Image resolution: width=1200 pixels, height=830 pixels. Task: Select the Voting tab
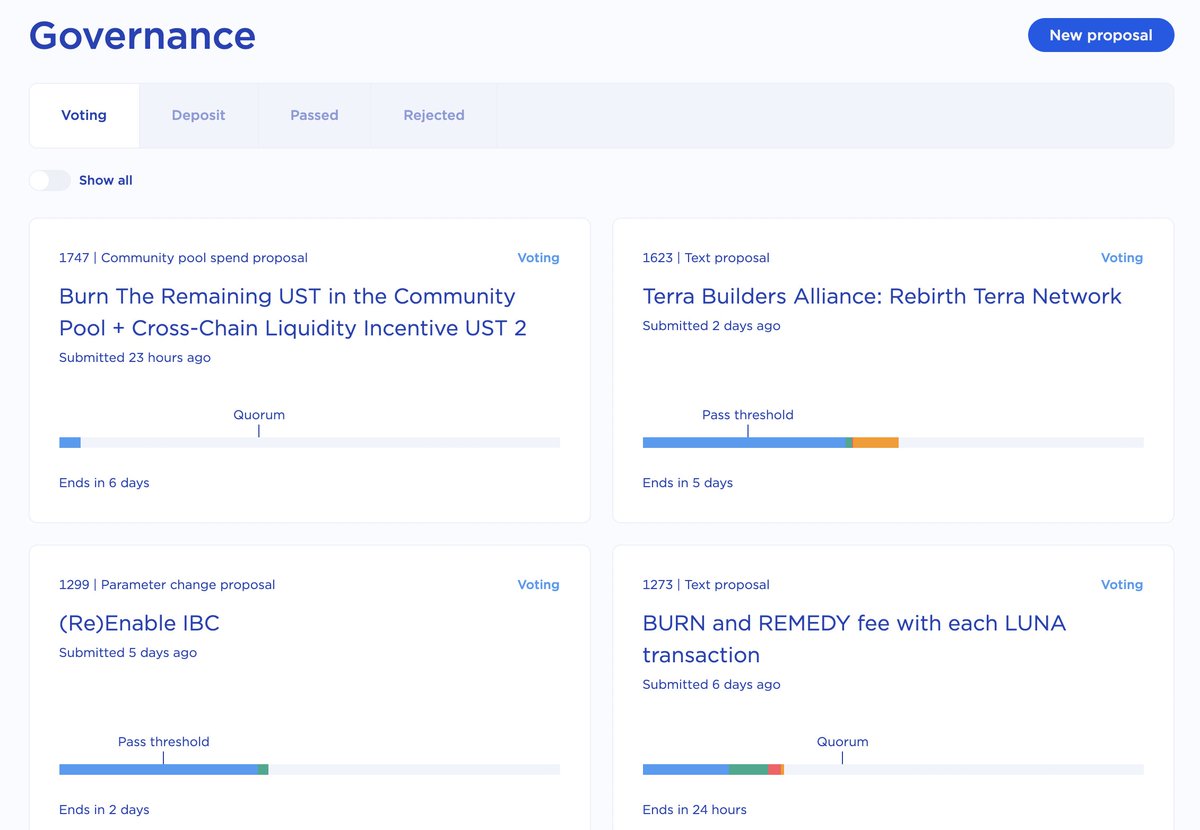(84, 115)
